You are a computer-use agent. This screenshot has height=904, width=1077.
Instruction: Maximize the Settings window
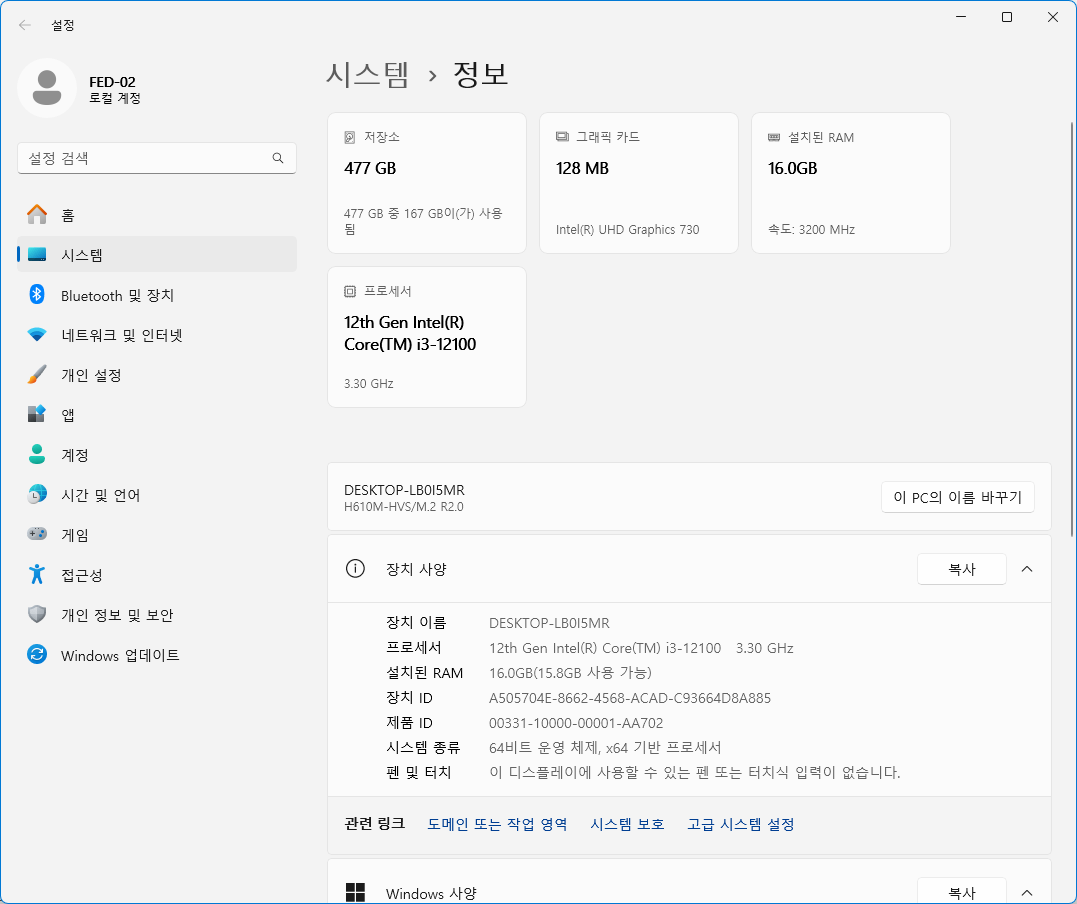point(1007,17)
